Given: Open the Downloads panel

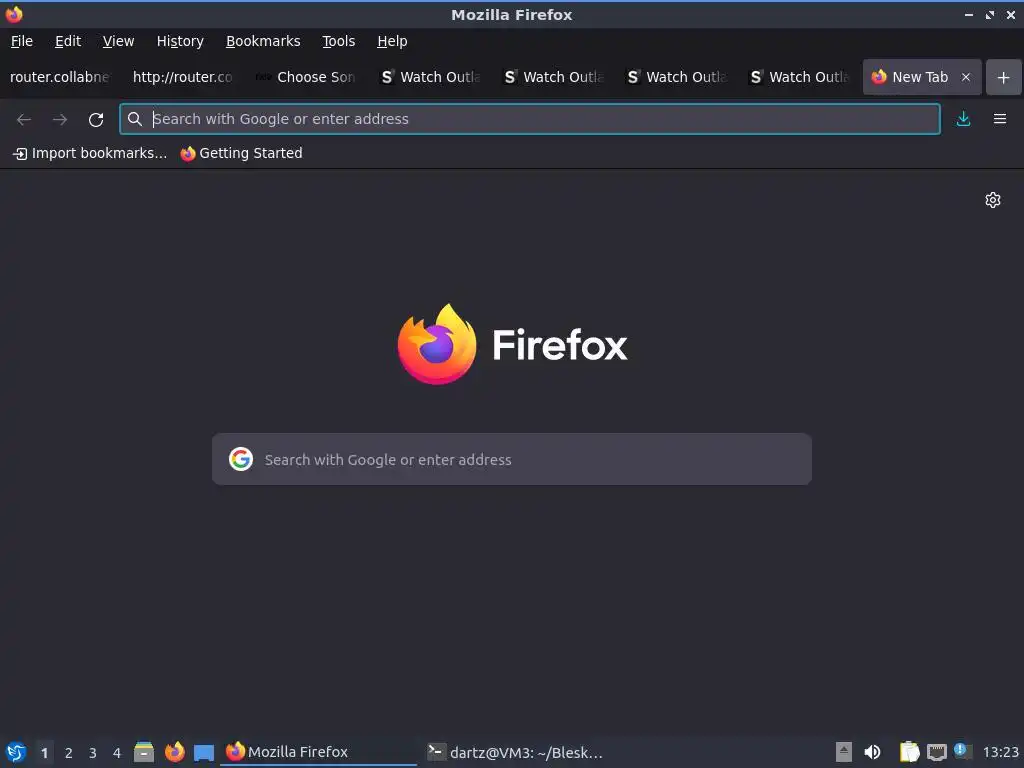Looking at the screenshot, I should (963, 119).
